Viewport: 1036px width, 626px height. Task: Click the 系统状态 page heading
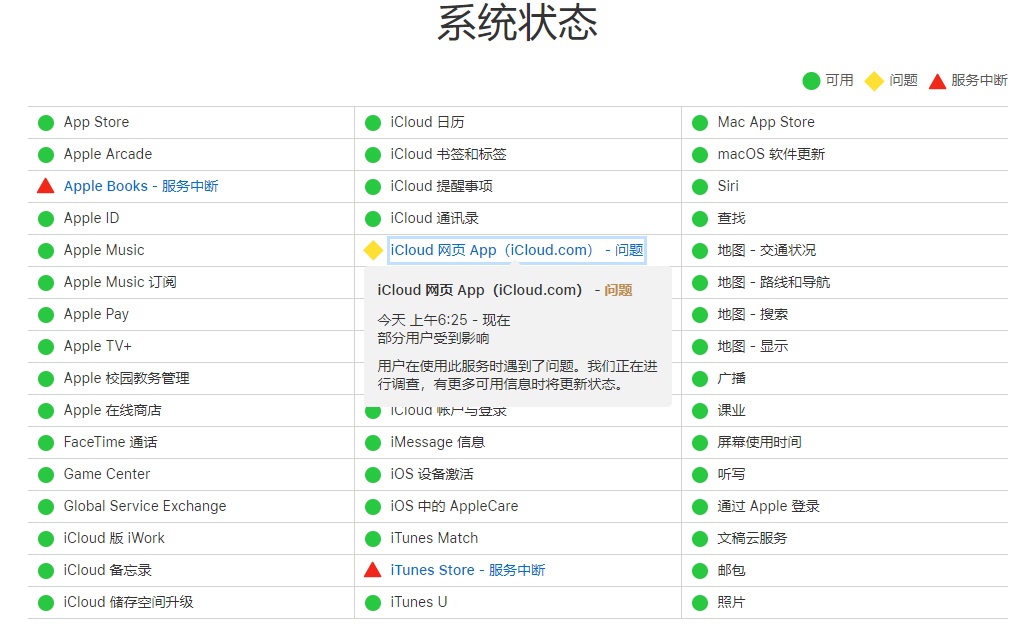tap(517, 22)
